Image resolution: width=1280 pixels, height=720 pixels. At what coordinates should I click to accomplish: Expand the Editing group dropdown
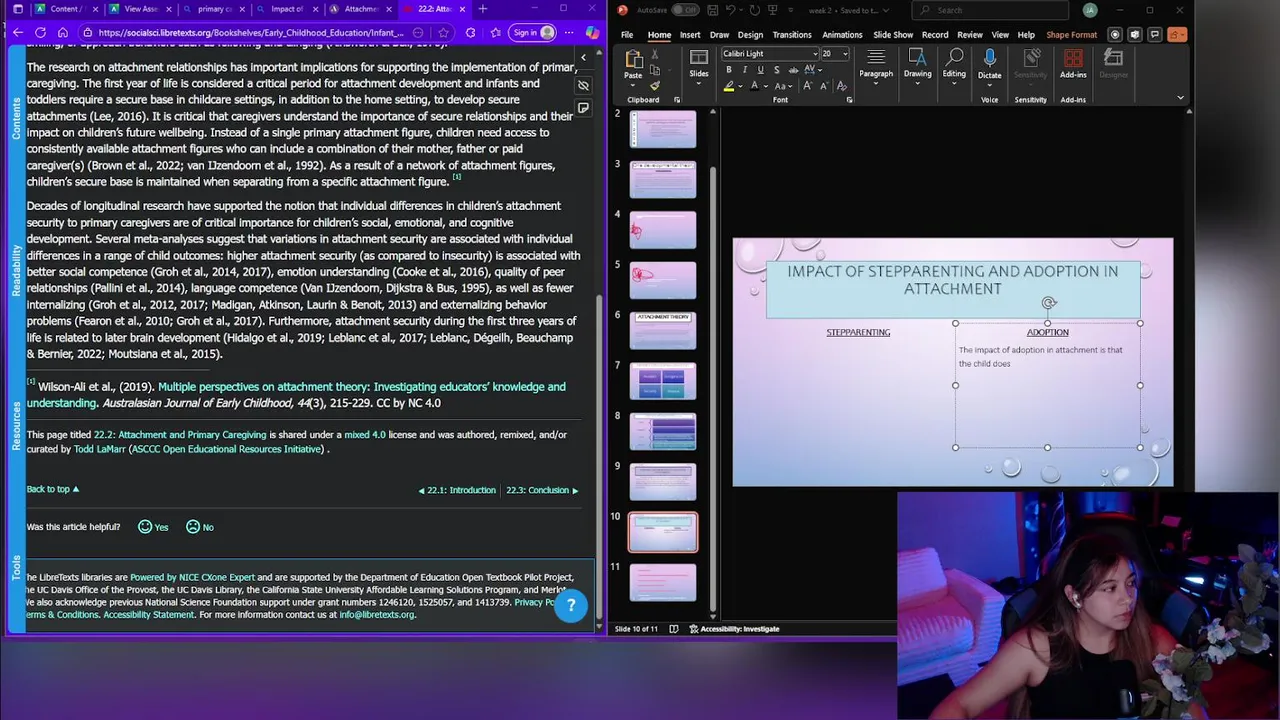tap(954, 84)
